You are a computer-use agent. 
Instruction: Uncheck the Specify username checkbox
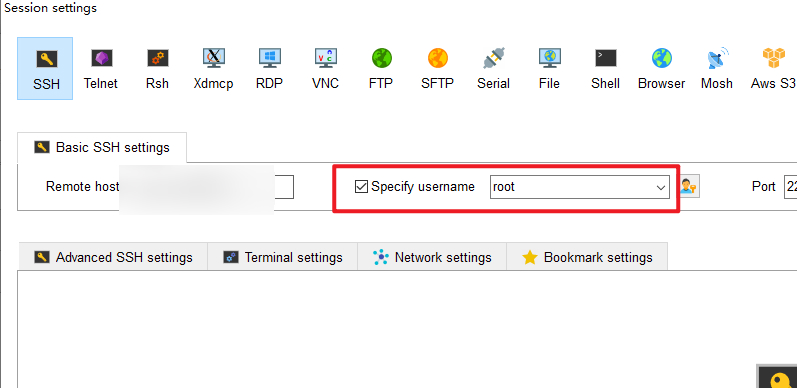click(x=361, y=187)
